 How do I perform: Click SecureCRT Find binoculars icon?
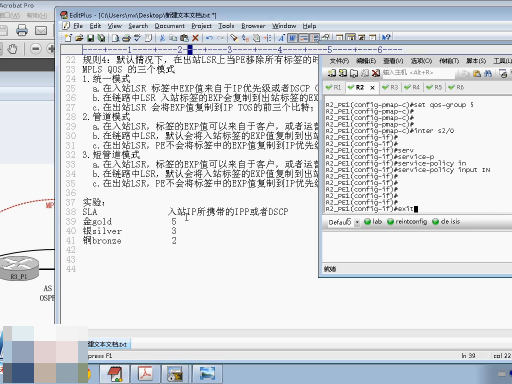point(488,73)
